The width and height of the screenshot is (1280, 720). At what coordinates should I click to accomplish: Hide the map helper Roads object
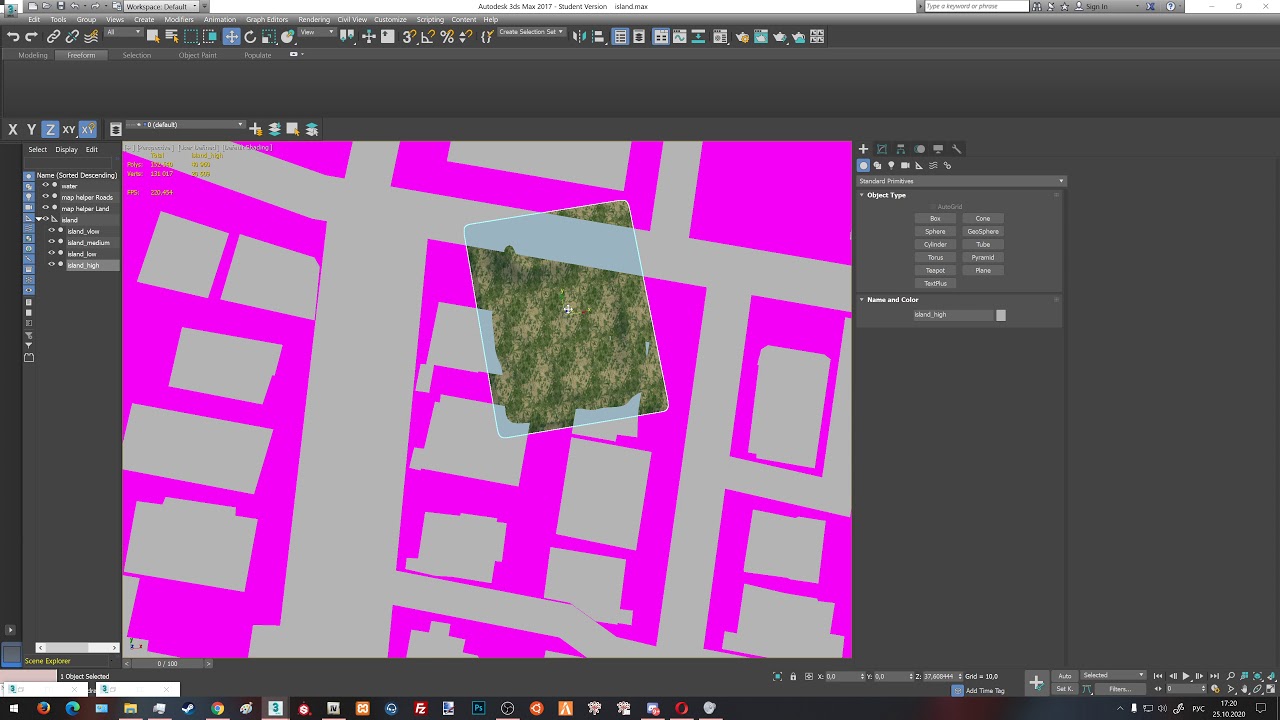[45, 197]
